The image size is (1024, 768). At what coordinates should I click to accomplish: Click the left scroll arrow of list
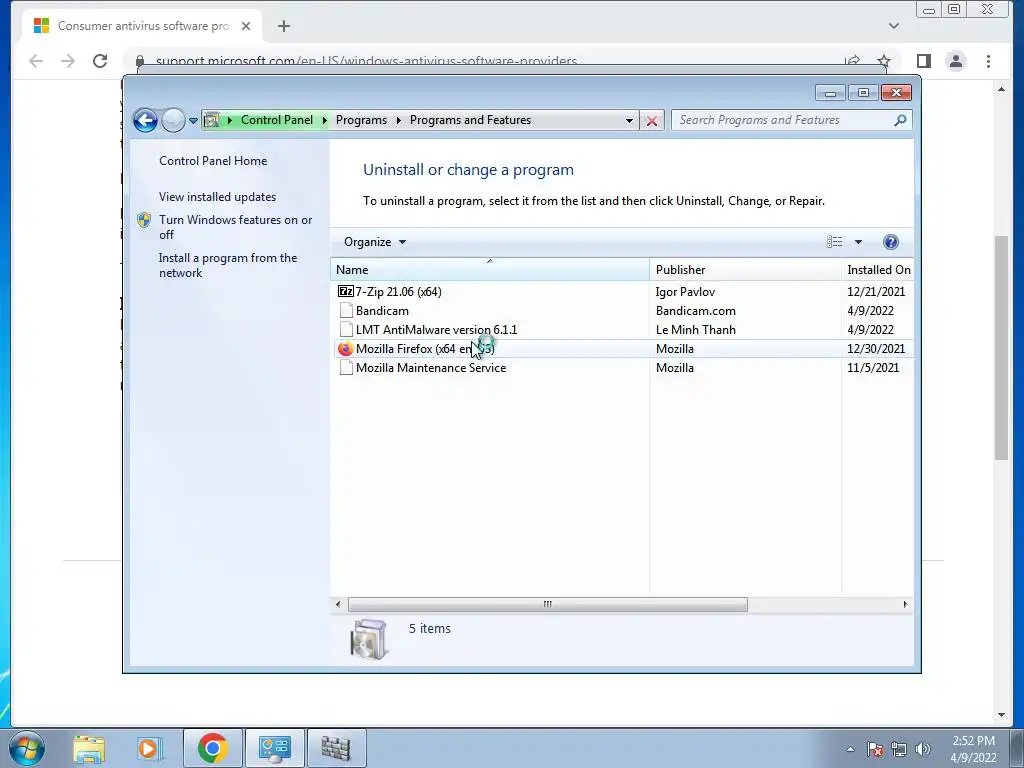[x=338, y=604]
